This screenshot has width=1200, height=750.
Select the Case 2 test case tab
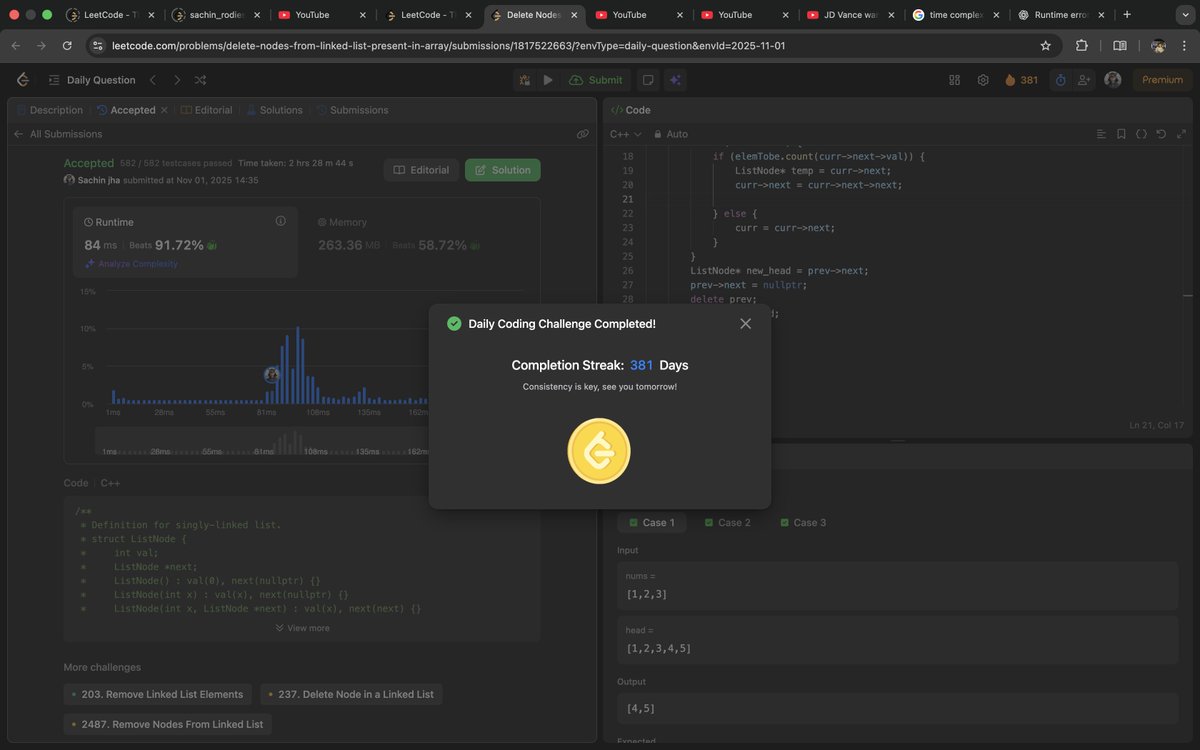(x=727, y=522)
